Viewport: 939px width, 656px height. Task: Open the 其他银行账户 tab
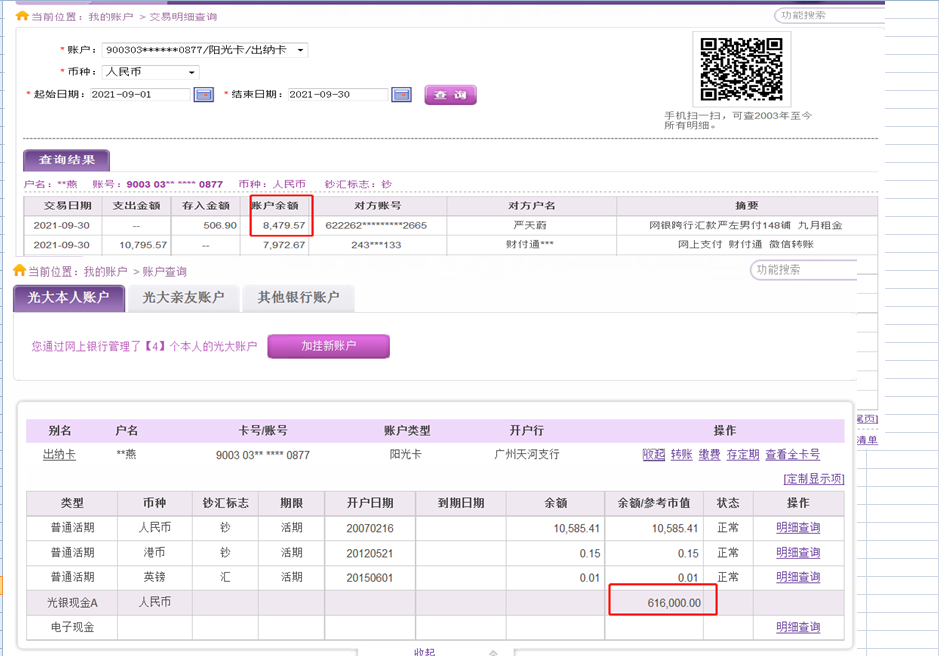(x=298, y=298)
